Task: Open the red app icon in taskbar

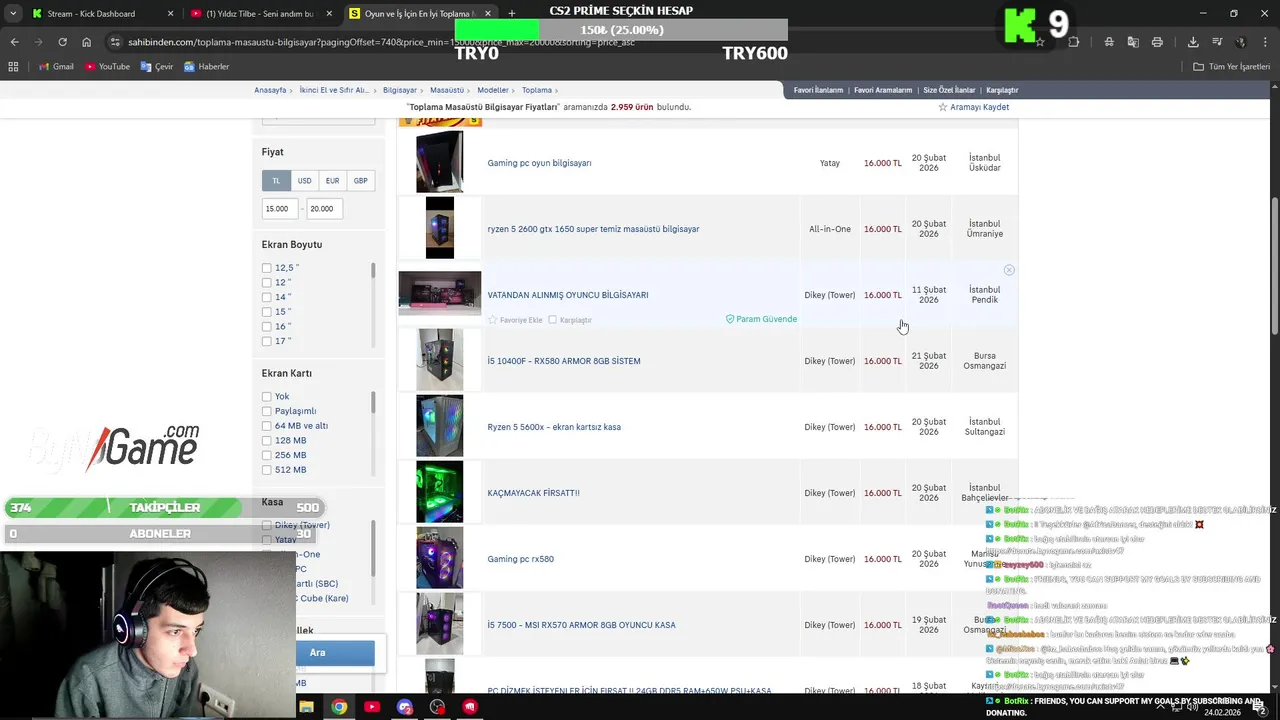Action: coord(470,707)
